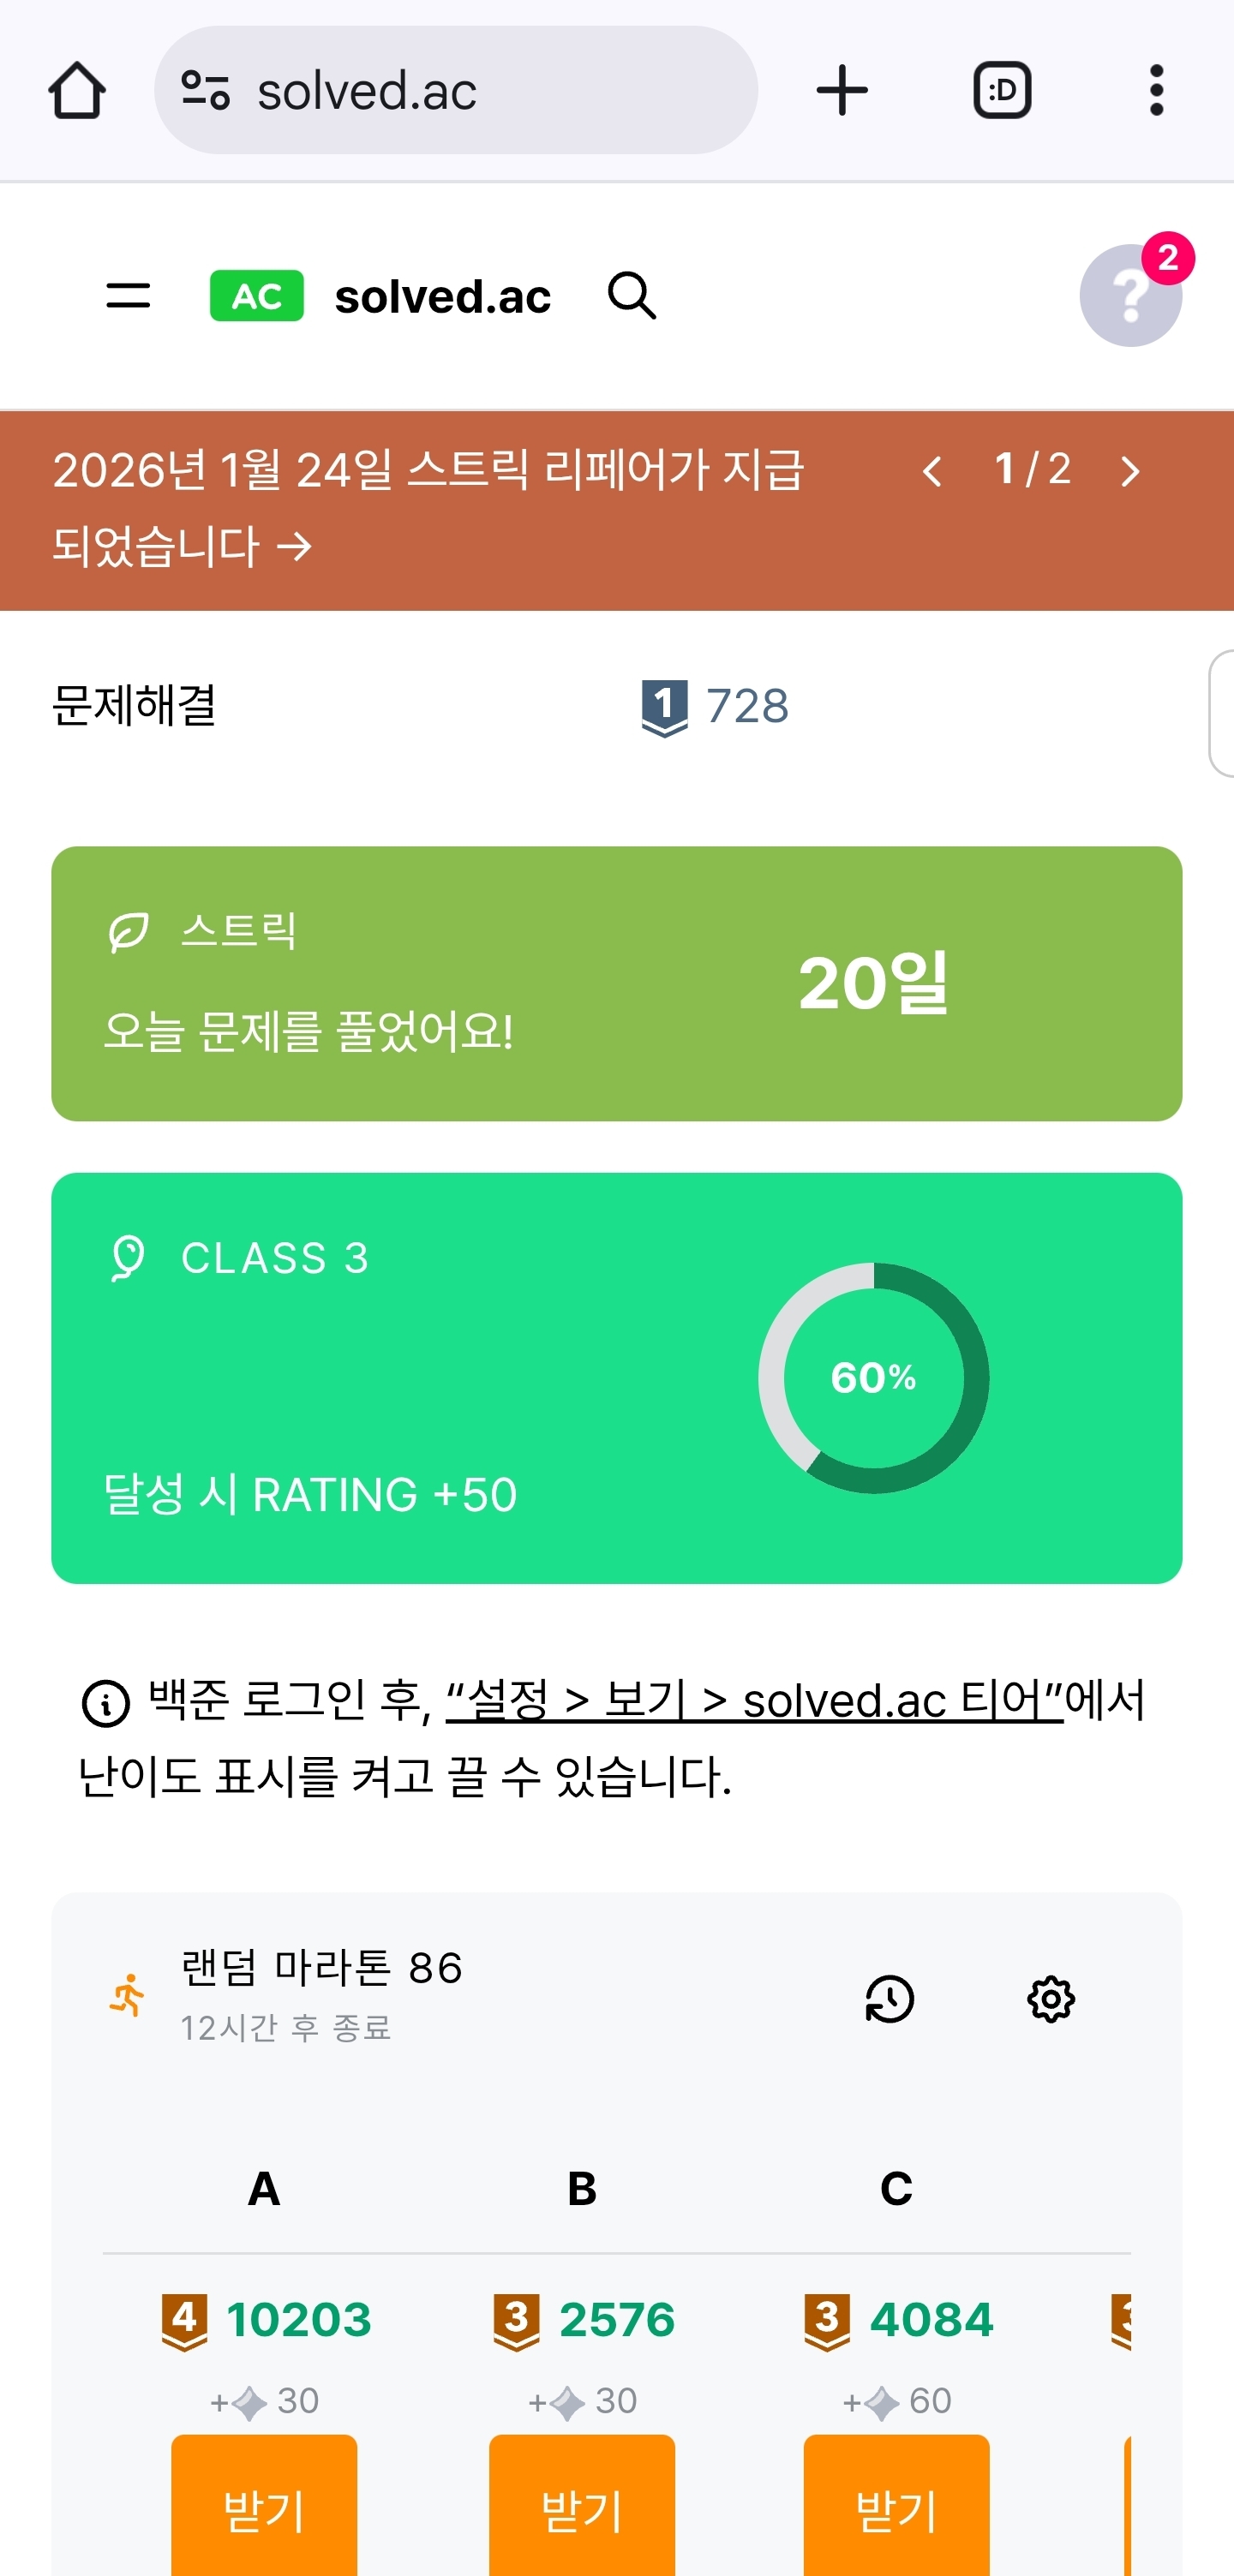Click the CLASS 3 60% progress ring
The height and width of the screenshot is (2576, 1234).
(873, 1378)
